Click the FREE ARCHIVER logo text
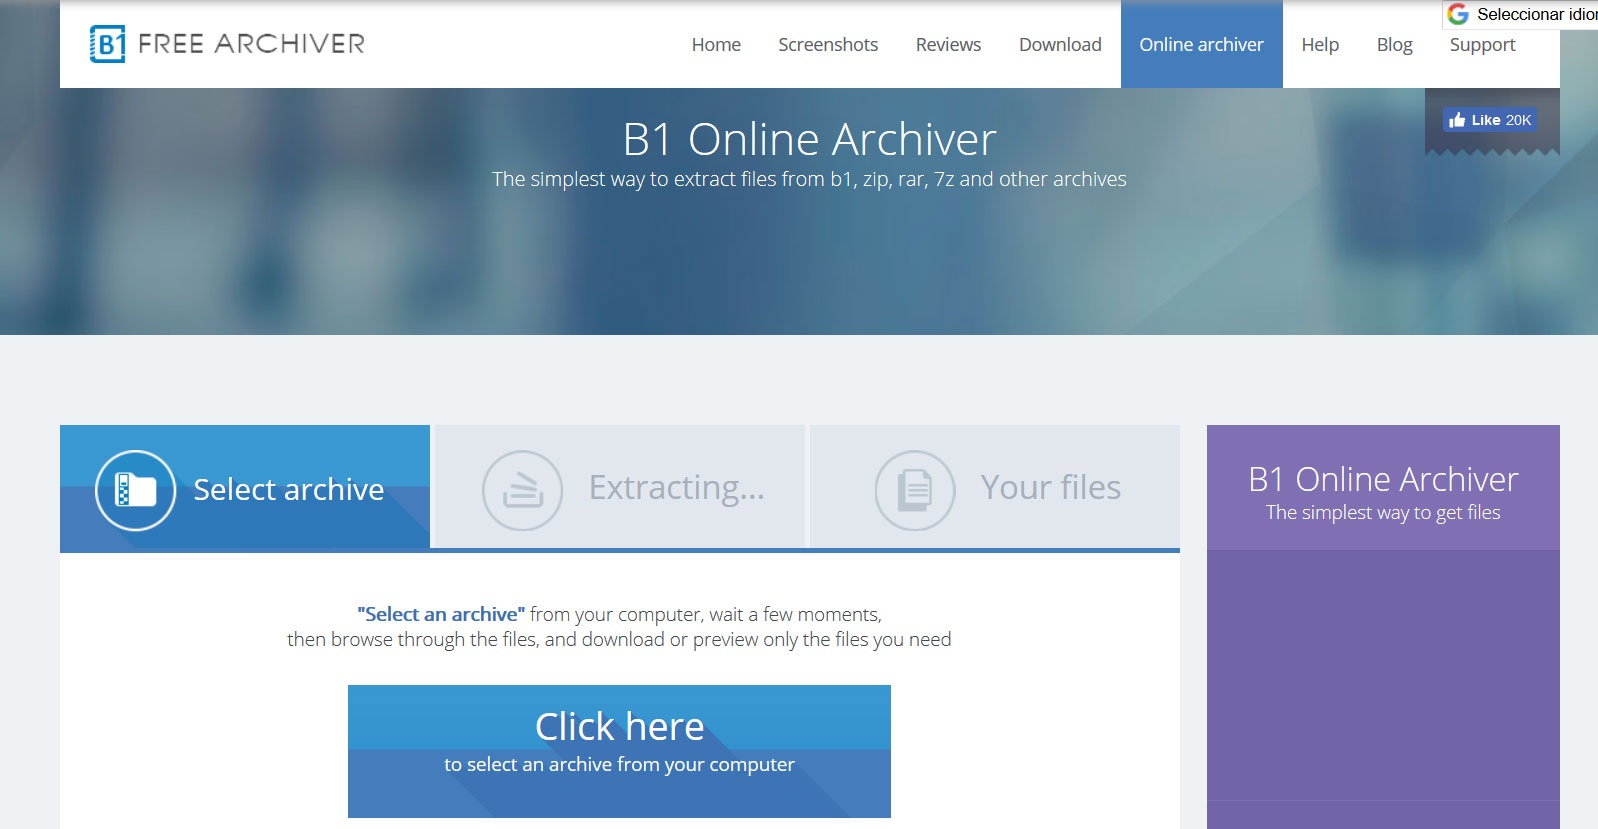Screen dimensions: 1598x829 251,44
